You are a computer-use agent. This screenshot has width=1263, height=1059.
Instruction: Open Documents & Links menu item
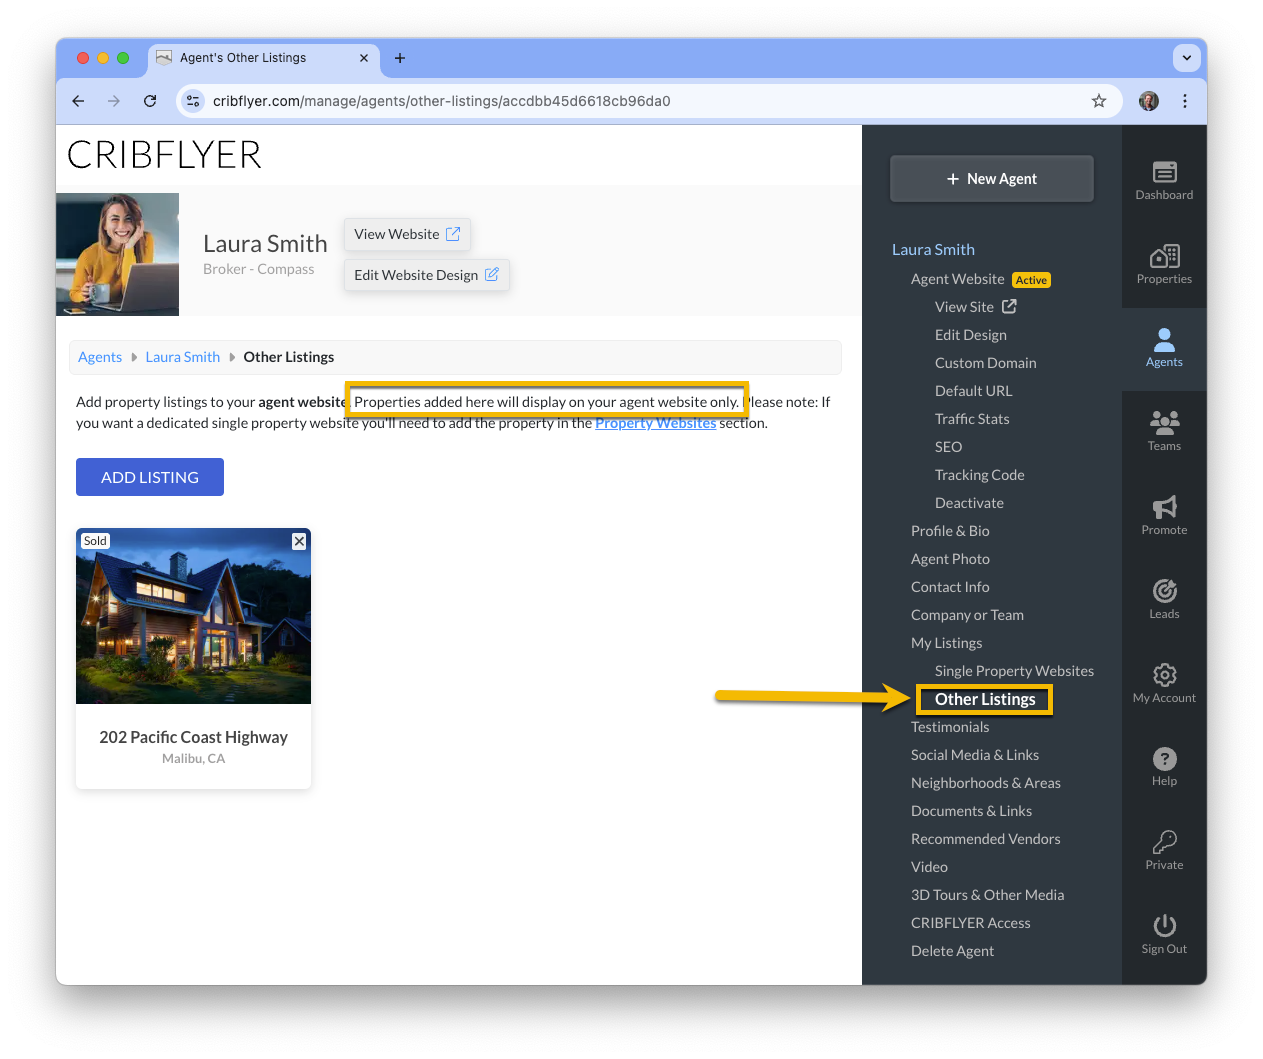[x=971, y=811]
